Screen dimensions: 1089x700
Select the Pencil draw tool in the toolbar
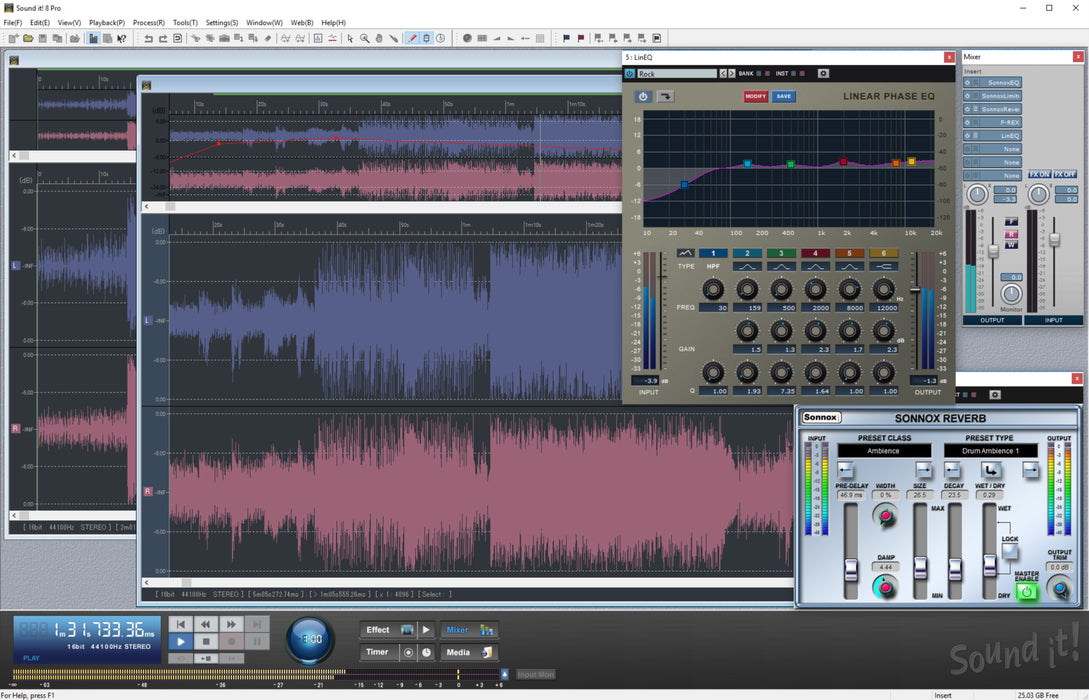pos(412,38)
